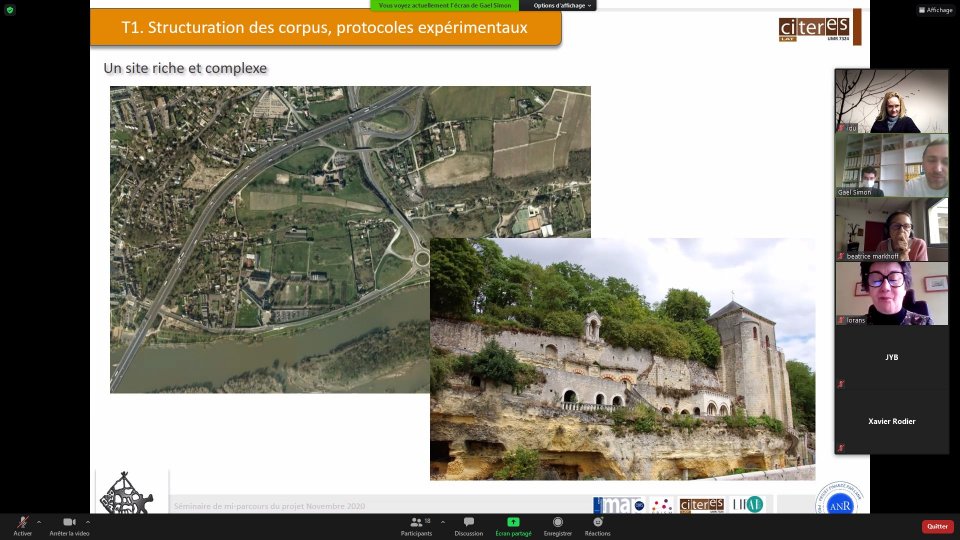Unmute the microphone with Activer

pos(23,526)
